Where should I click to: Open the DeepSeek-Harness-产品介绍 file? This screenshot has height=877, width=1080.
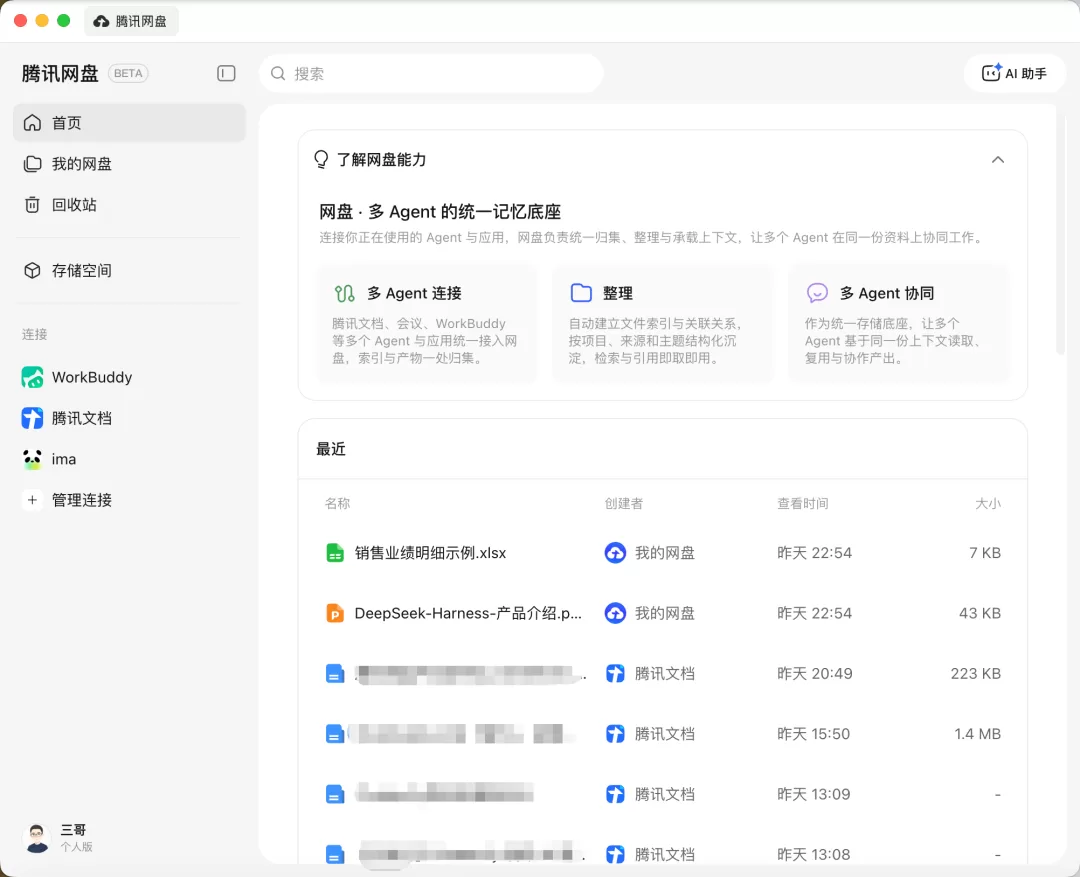tap(468, 613)
